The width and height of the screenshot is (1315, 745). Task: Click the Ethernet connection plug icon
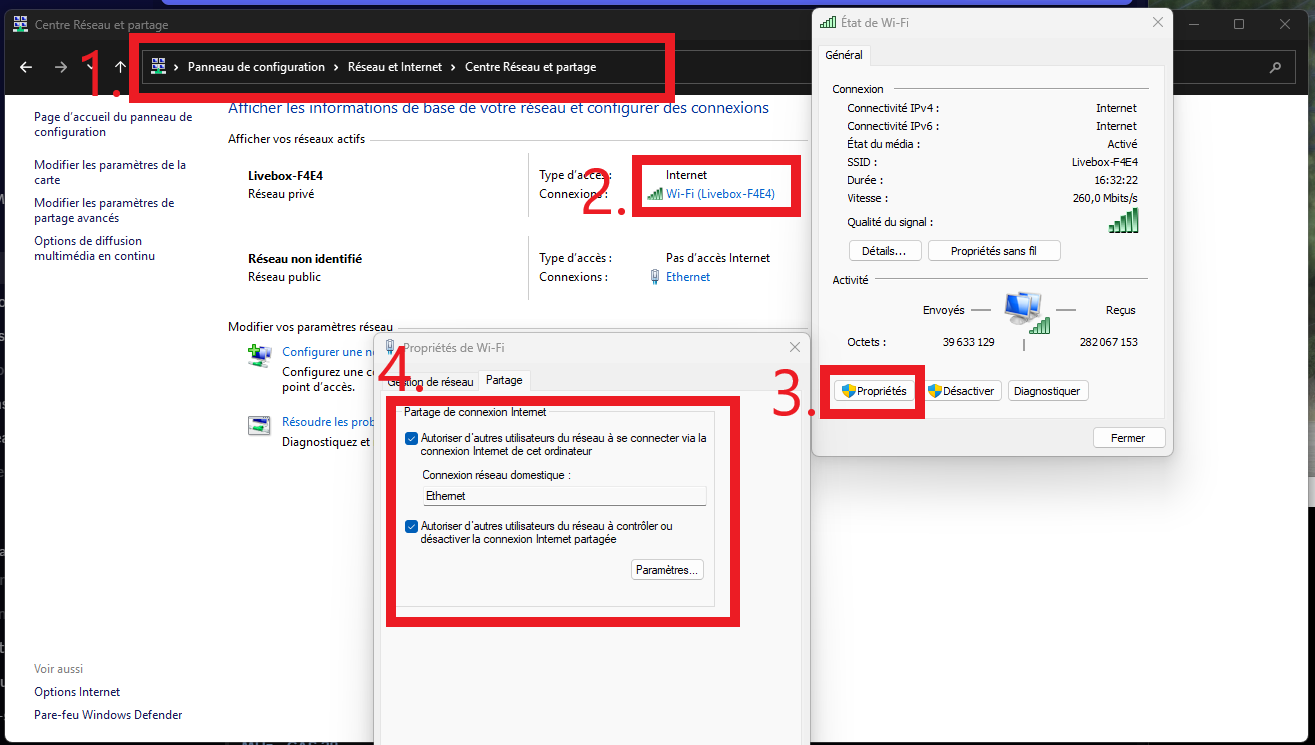coord(654,277)
